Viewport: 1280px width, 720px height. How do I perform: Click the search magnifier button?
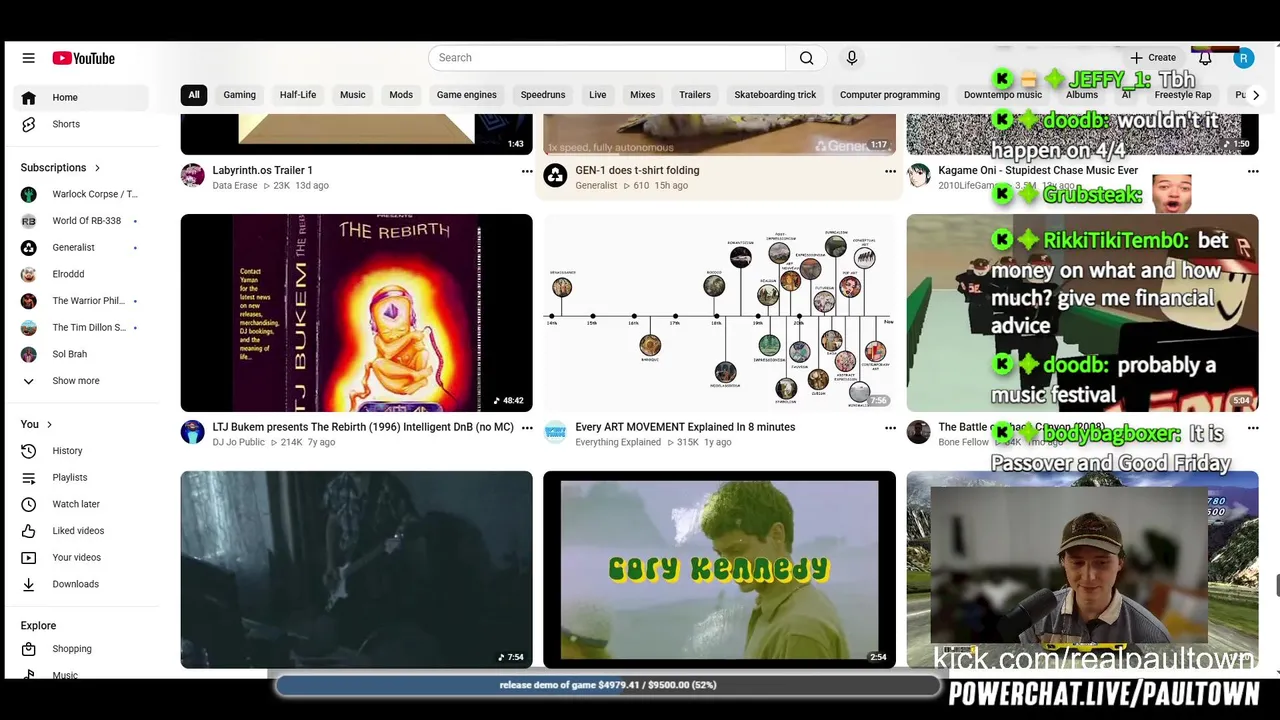pyautogui.click(x=806, y=58)
